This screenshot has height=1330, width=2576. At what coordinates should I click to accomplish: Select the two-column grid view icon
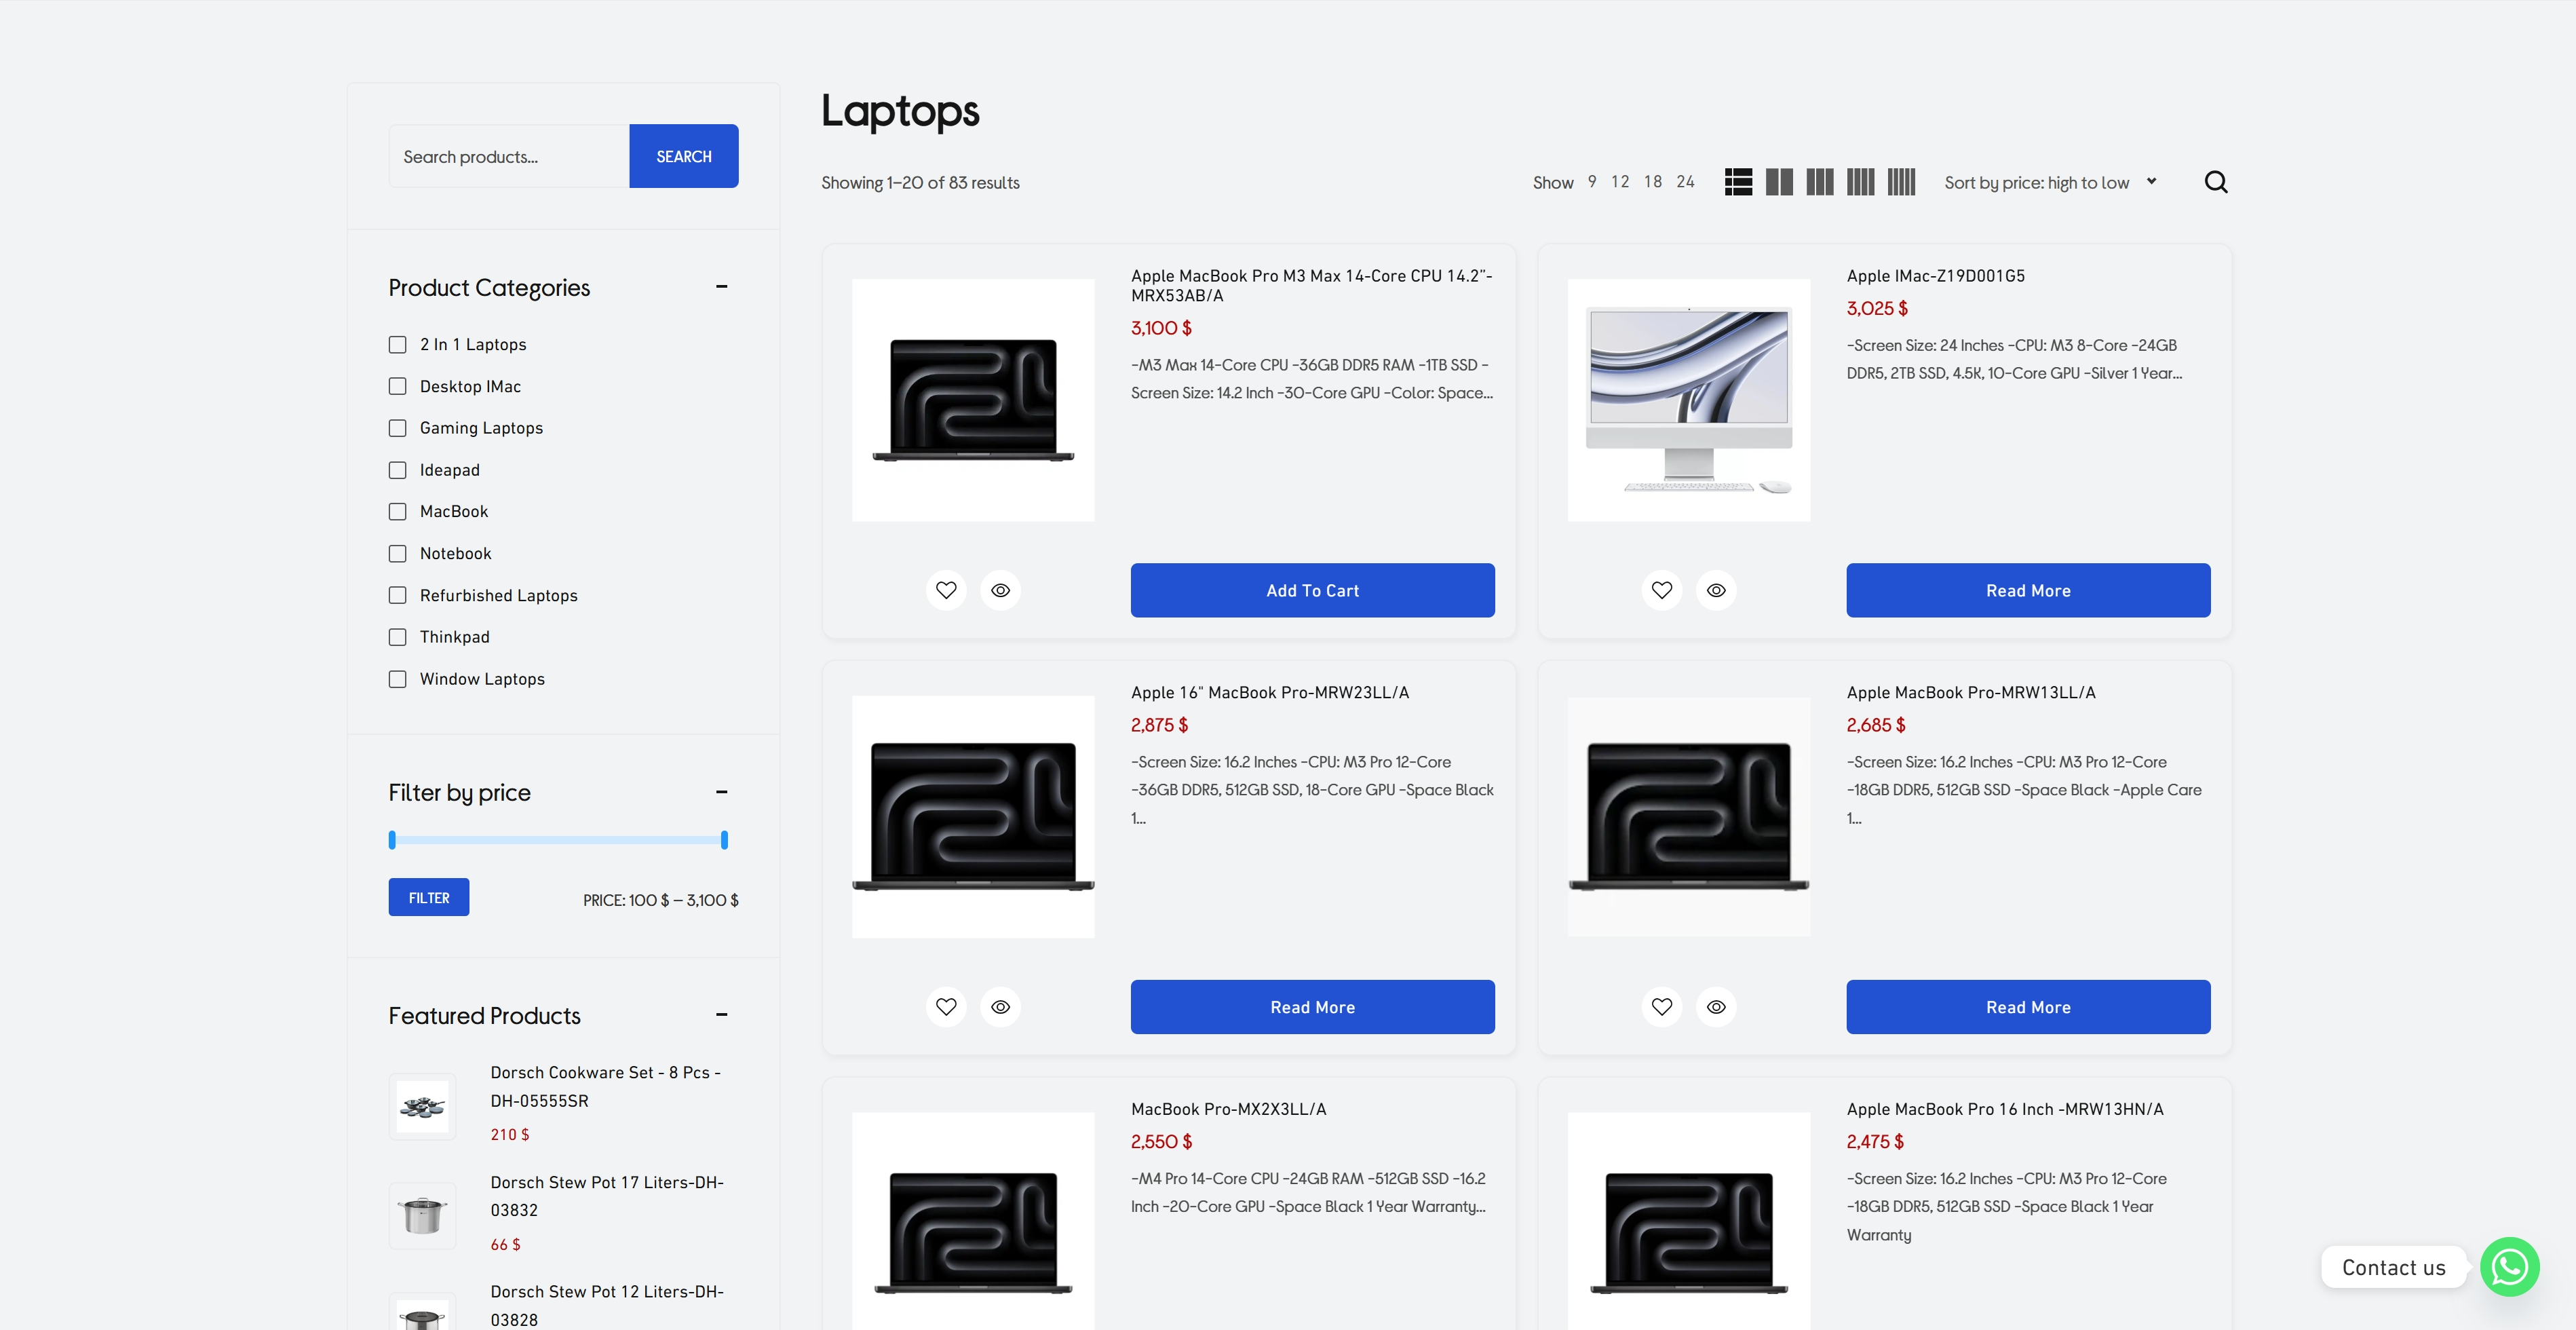pyautogui.click(x=1779, y=182)
